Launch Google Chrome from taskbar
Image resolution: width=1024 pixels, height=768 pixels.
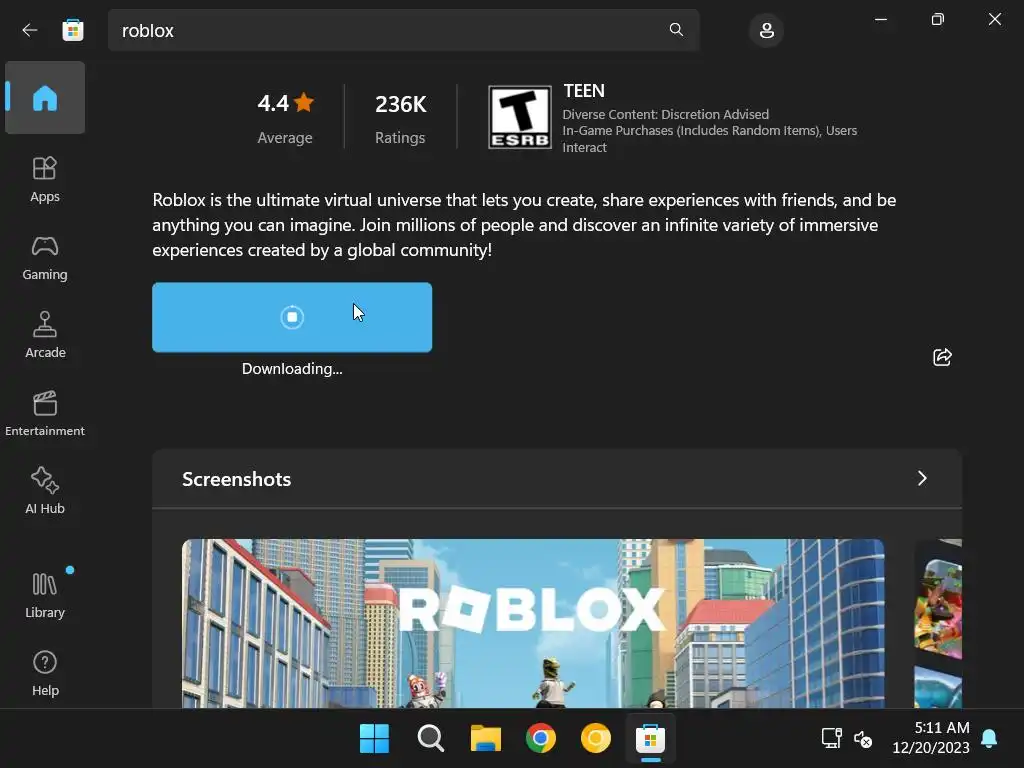pos(541,739)
